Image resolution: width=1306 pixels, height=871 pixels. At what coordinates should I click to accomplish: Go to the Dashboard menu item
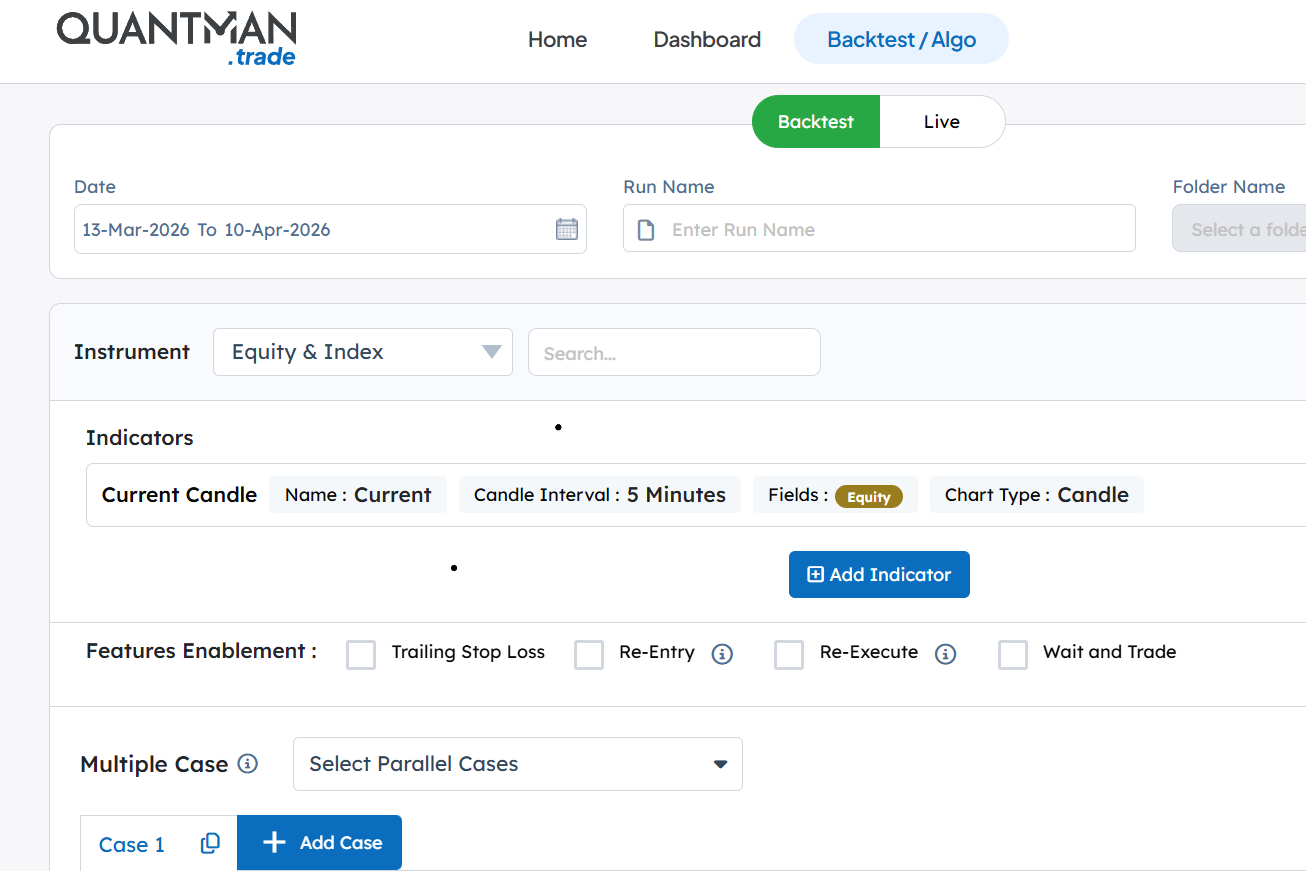(707, 40)
